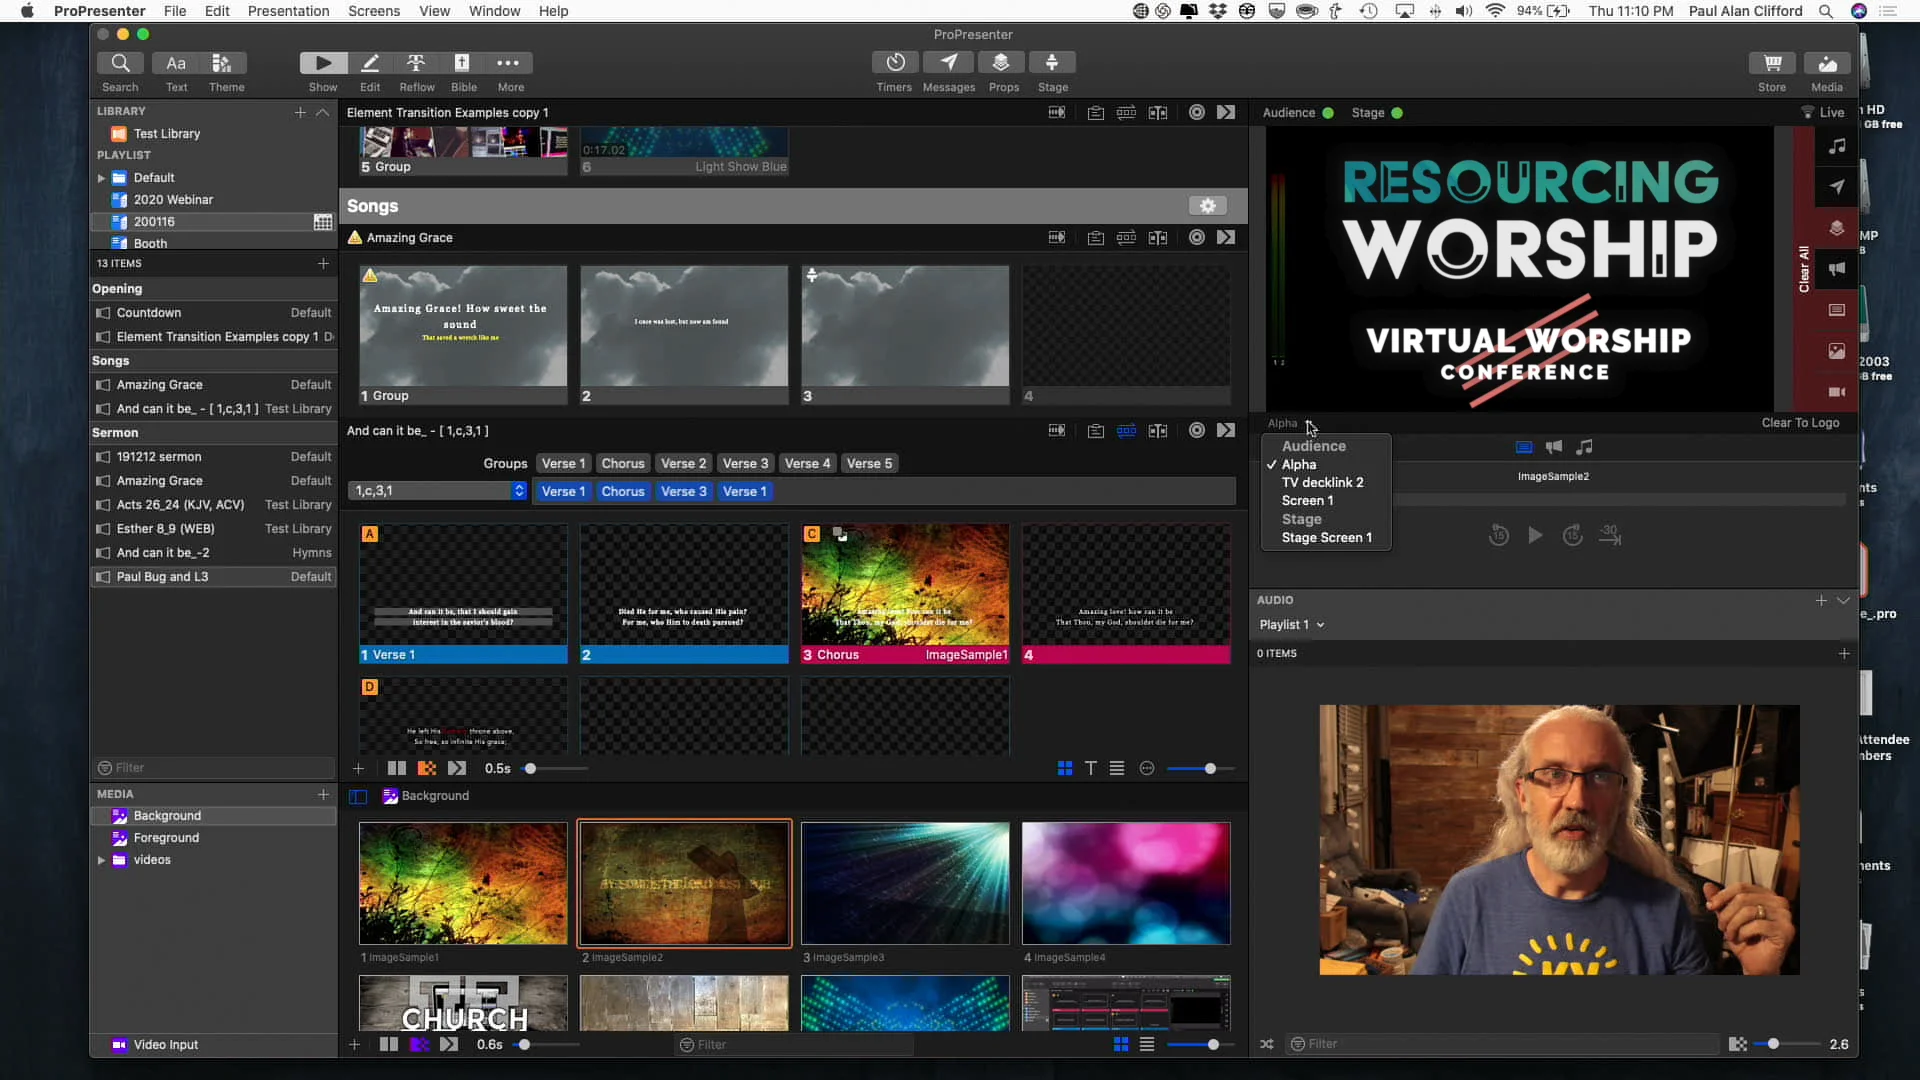Clear props using the sidebar prop icon
The width and height of the screenshot is (1920, 1080).
pyautogui.click(x=1837, y=228)
